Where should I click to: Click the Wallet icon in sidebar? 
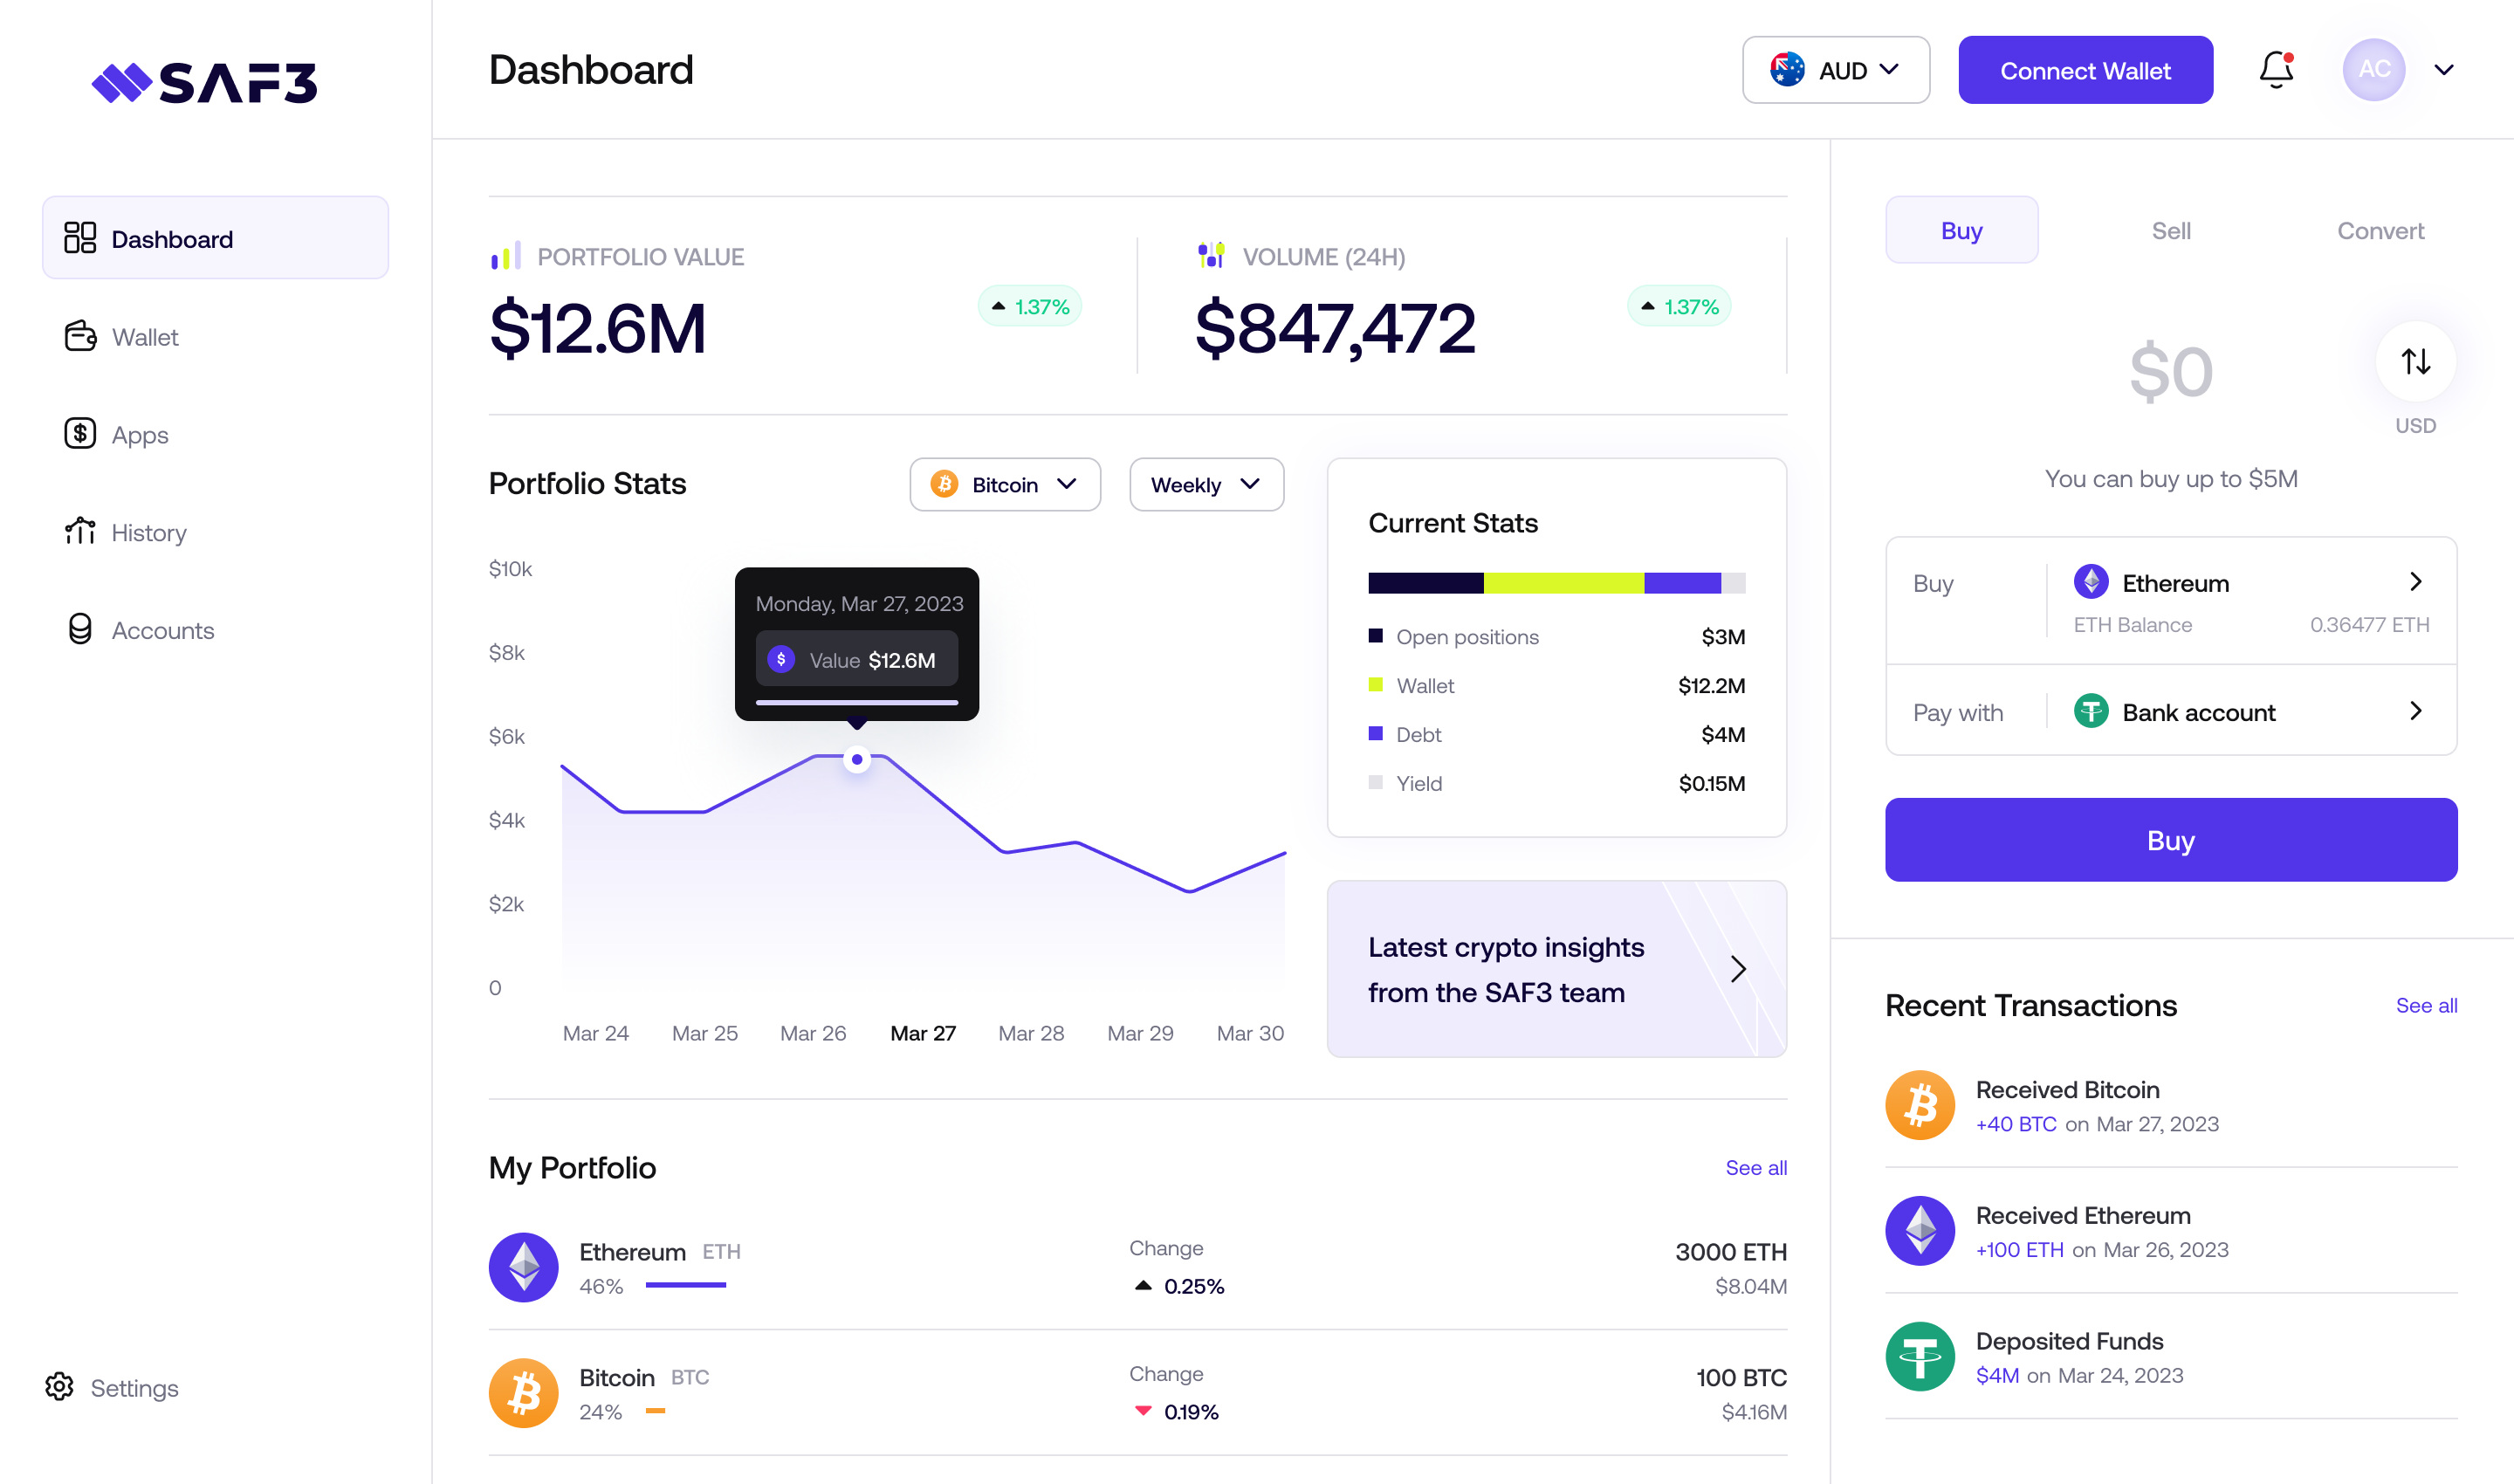(x=80, y=336)
